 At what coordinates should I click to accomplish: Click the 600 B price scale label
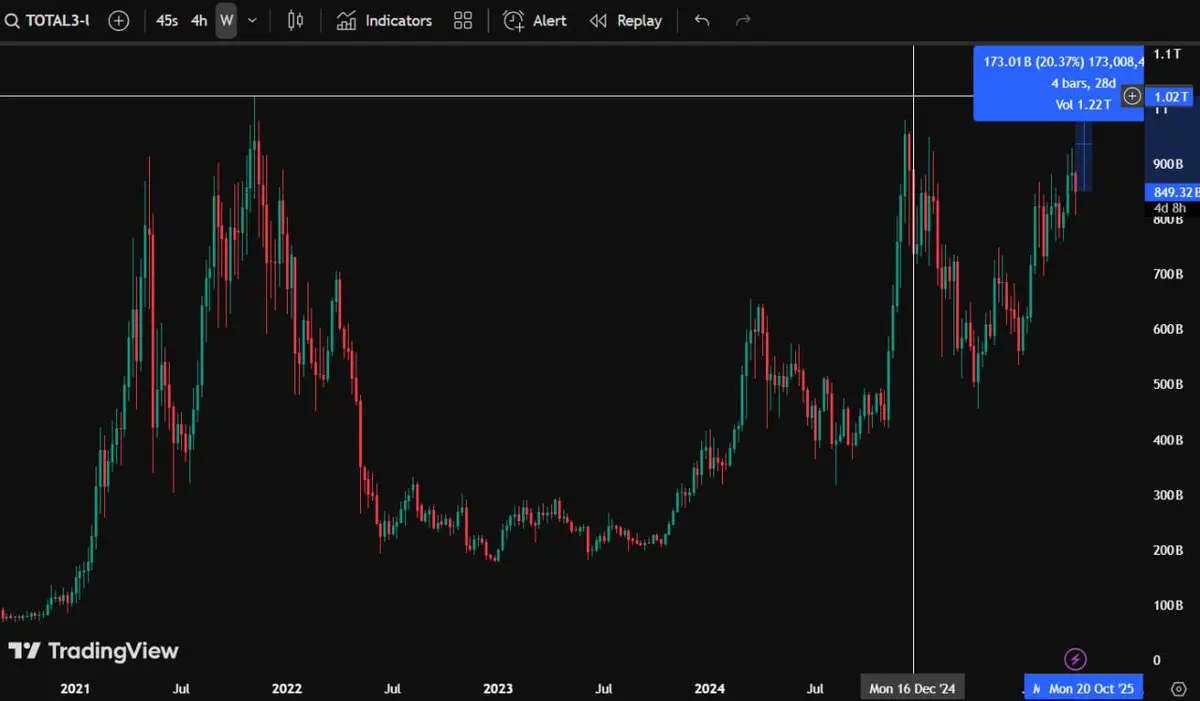pos(1169,329)
